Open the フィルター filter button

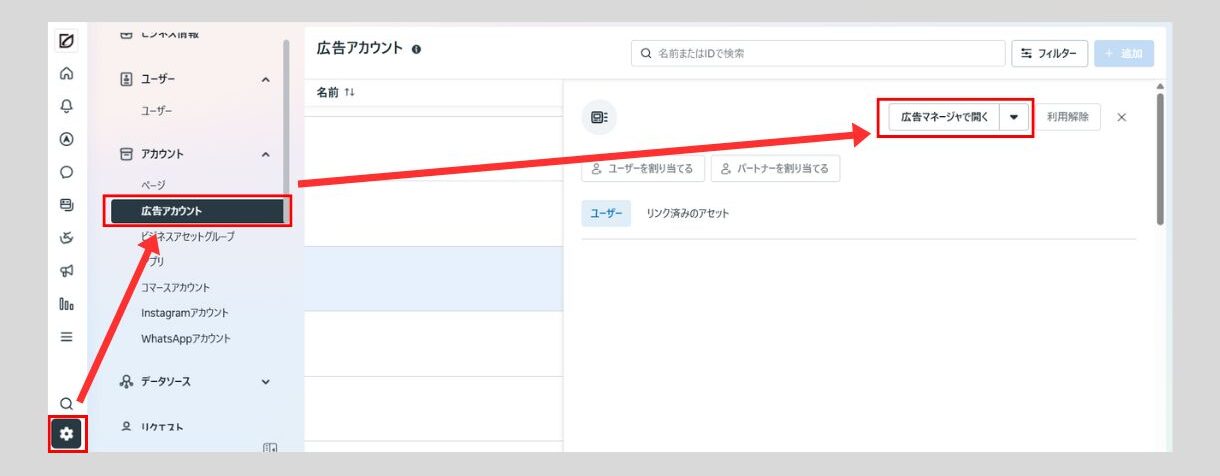[1049, 53]
